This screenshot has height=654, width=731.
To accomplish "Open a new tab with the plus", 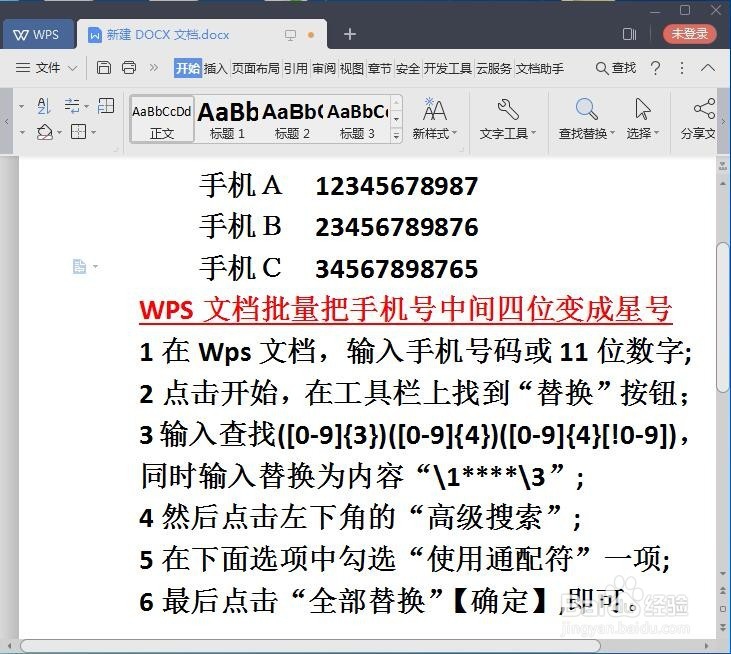I will (x=350, y=34).
